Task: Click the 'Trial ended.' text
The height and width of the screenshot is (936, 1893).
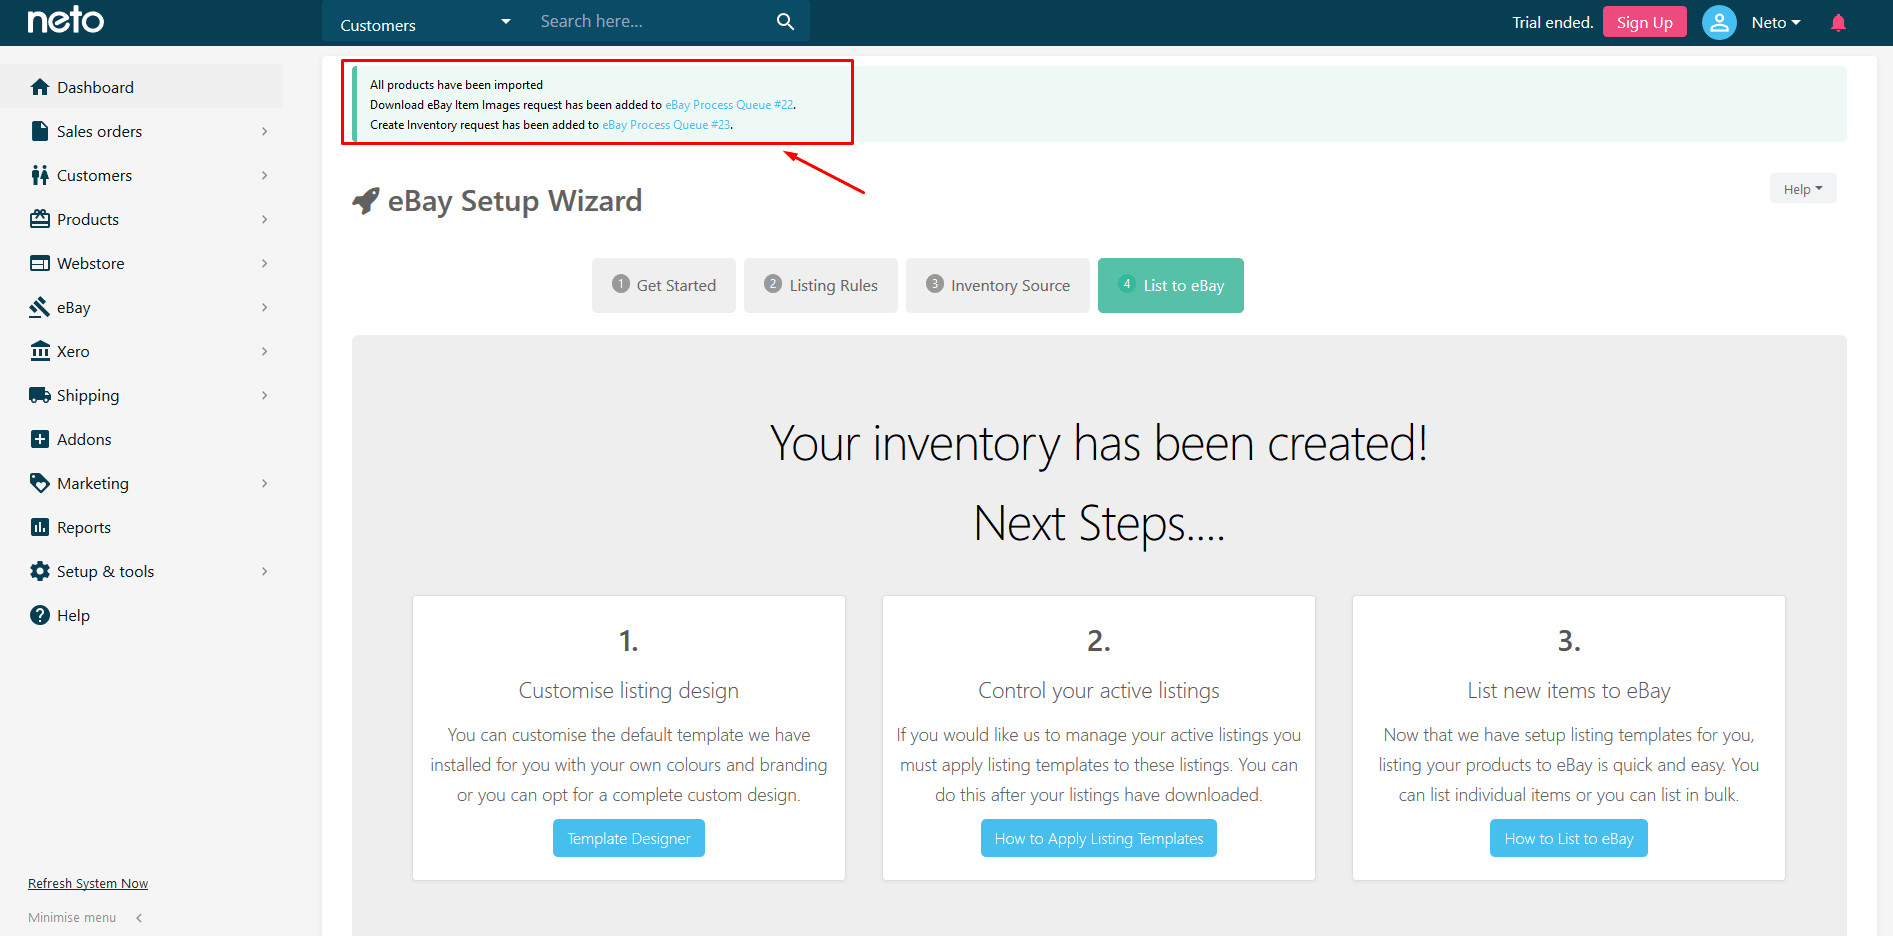Action: (1552, 22)
